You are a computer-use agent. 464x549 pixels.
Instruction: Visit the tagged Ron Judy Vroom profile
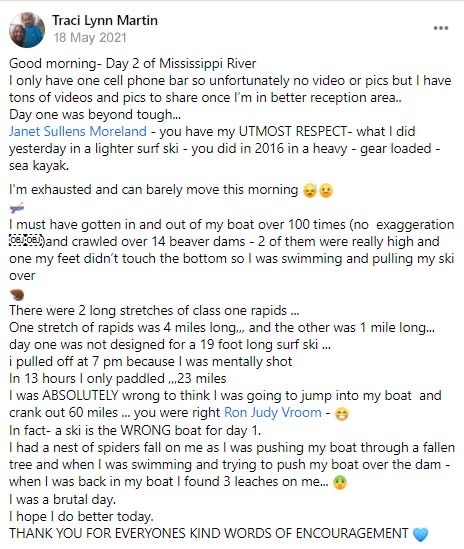[272, 412]
